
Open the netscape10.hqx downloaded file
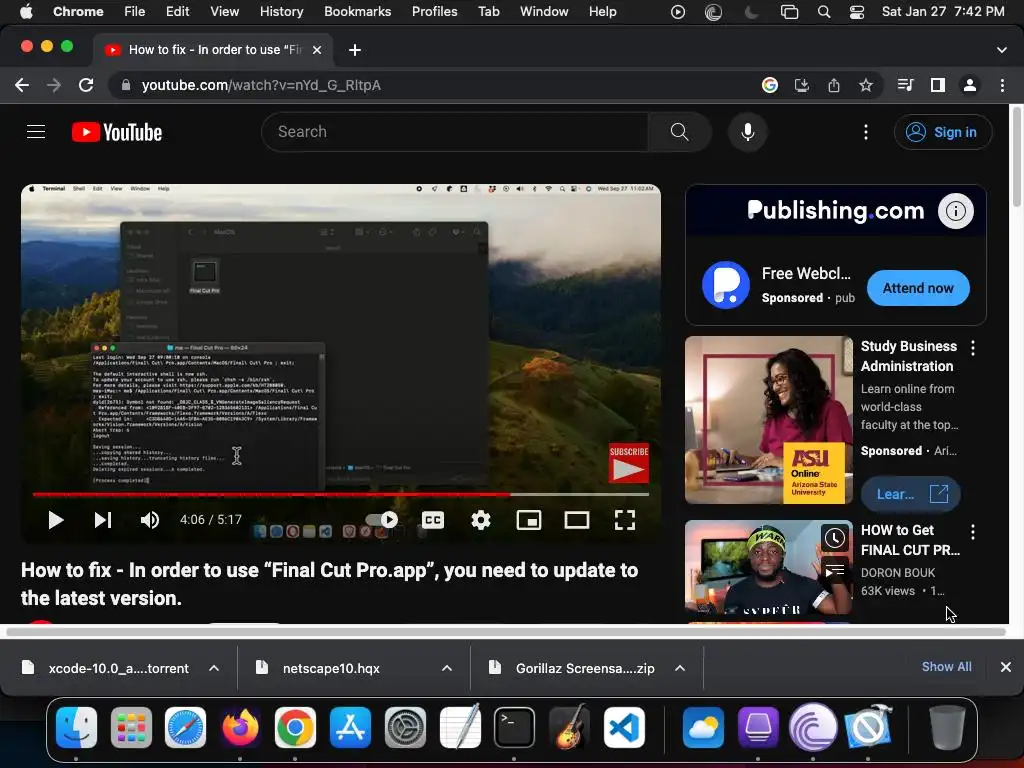point(330,668)
